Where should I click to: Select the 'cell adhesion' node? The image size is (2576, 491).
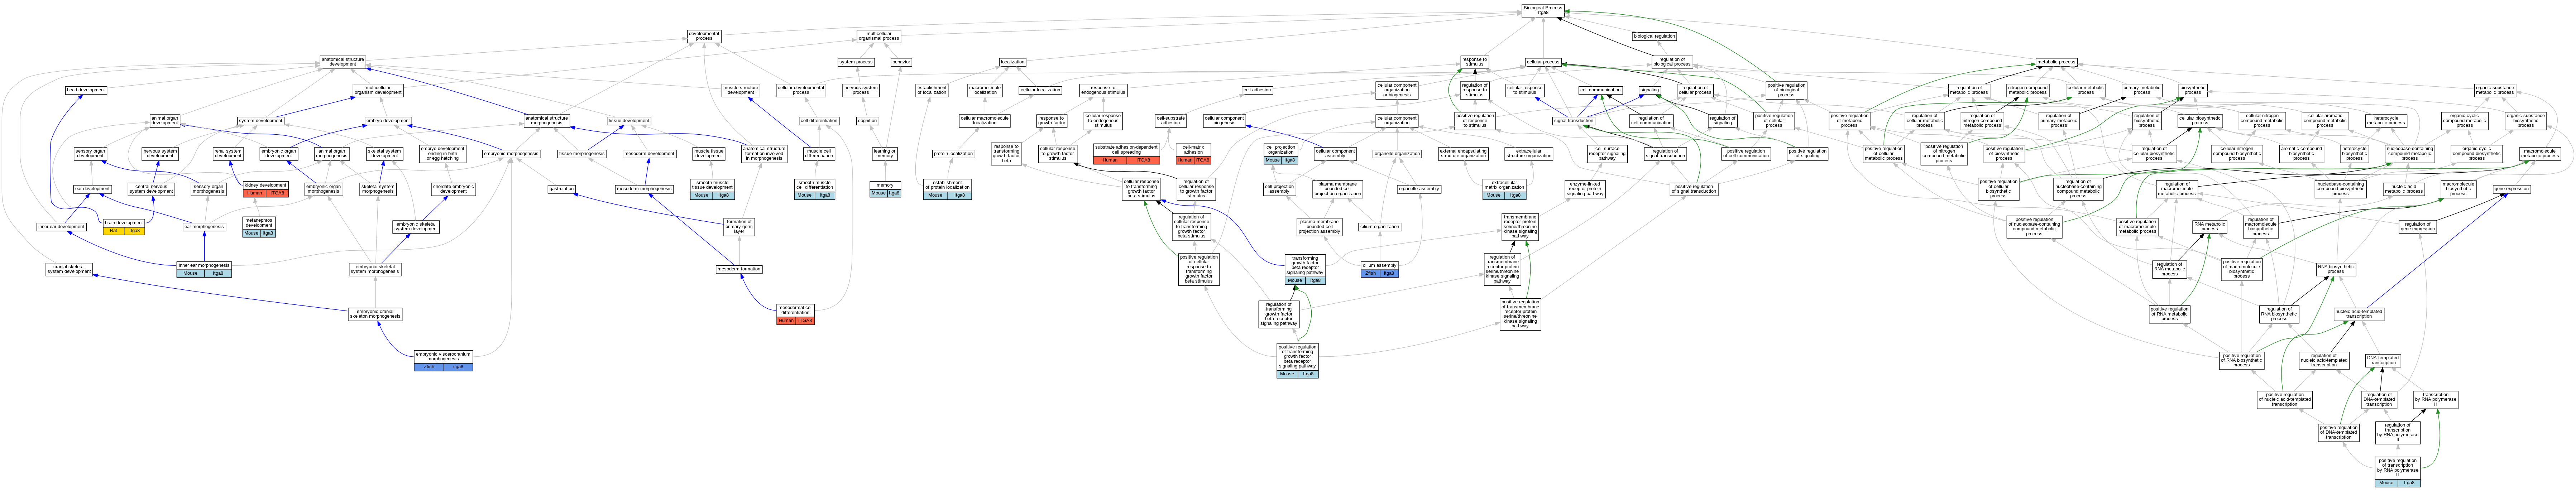[1257, 90]
